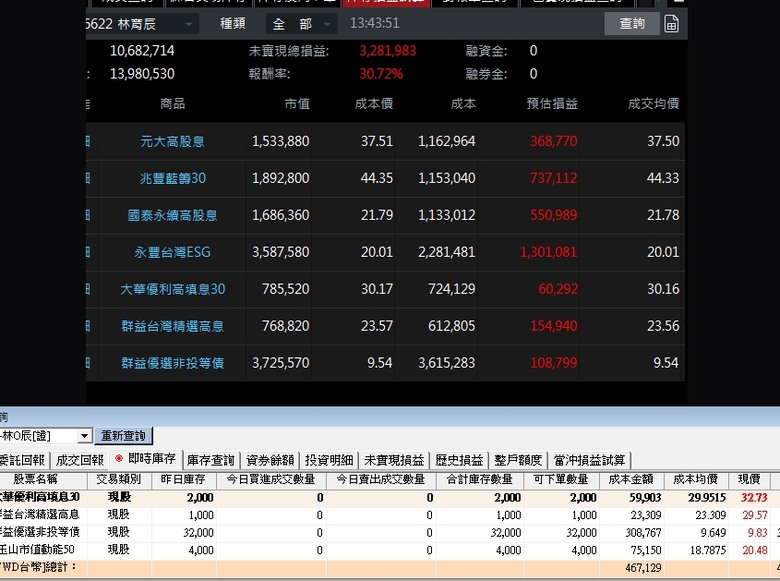
Task: Open the 未實現損益 tab
Action: [x=394, y=460]
